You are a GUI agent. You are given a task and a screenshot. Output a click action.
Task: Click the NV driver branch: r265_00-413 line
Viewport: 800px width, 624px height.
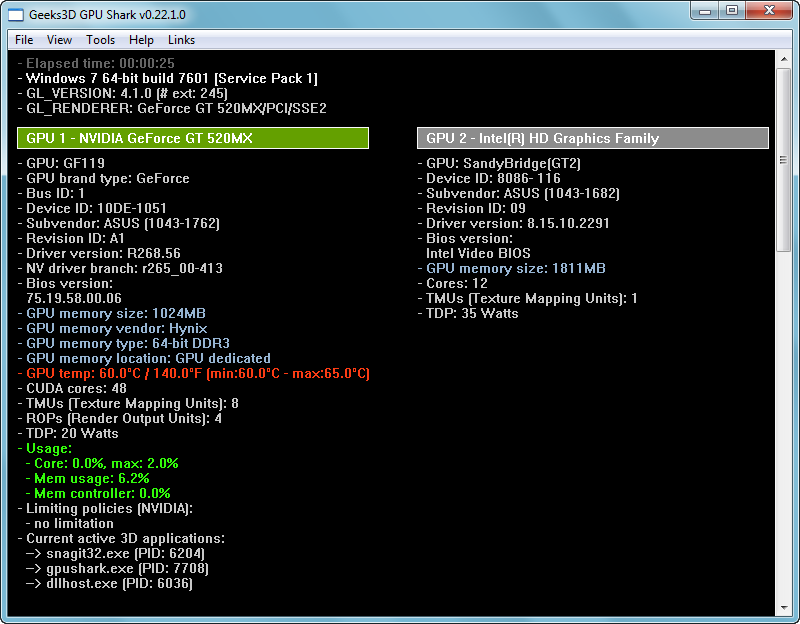click(x=120, y=268)
